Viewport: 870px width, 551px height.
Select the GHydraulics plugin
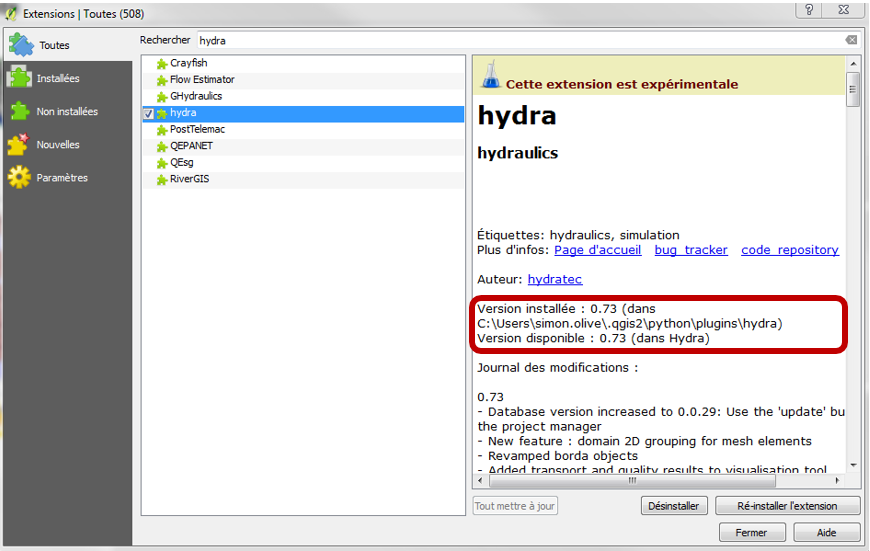point(304,97)
